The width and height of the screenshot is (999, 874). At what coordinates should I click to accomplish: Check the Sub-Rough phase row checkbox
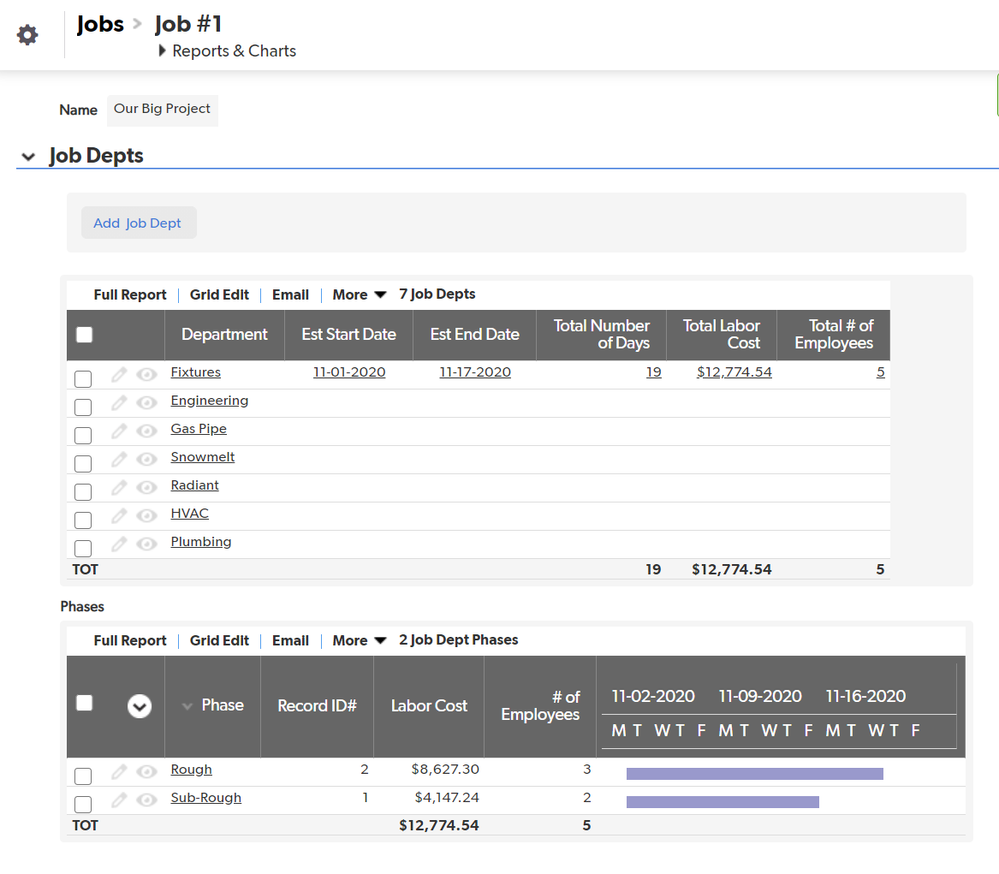[83, 805]
